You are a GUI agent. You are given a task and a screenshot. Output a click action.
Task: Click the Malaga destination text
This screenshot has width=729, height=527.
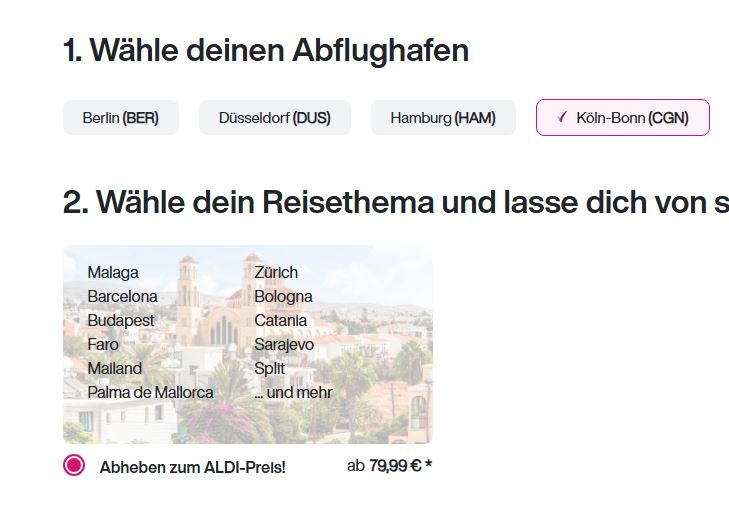[113, 272]
